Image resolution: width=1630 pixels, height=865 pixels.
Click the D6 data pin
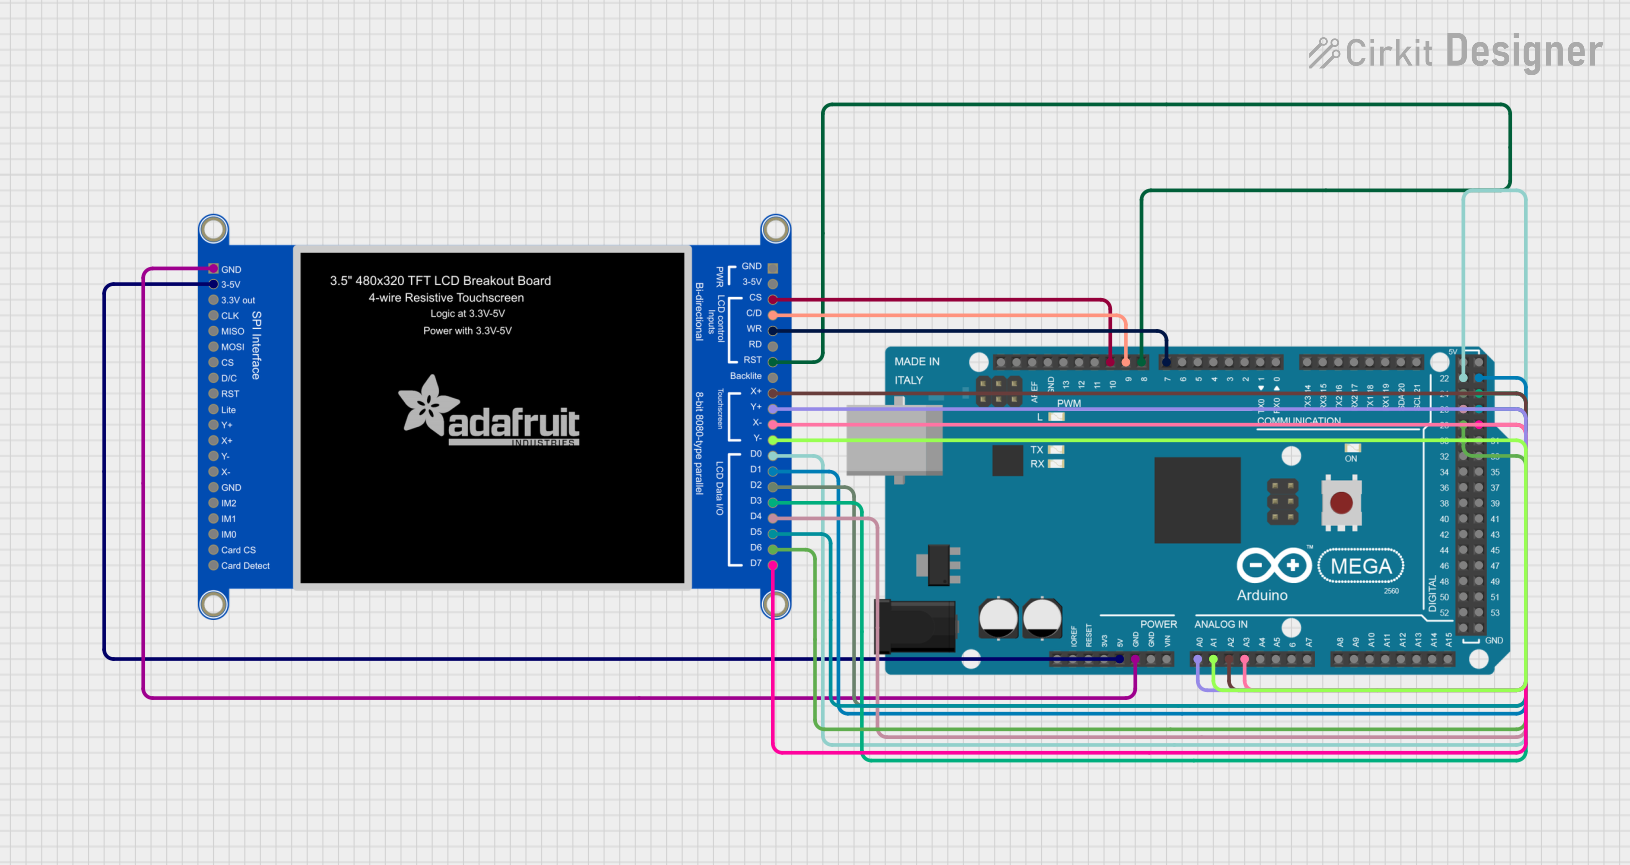point(772,549)
